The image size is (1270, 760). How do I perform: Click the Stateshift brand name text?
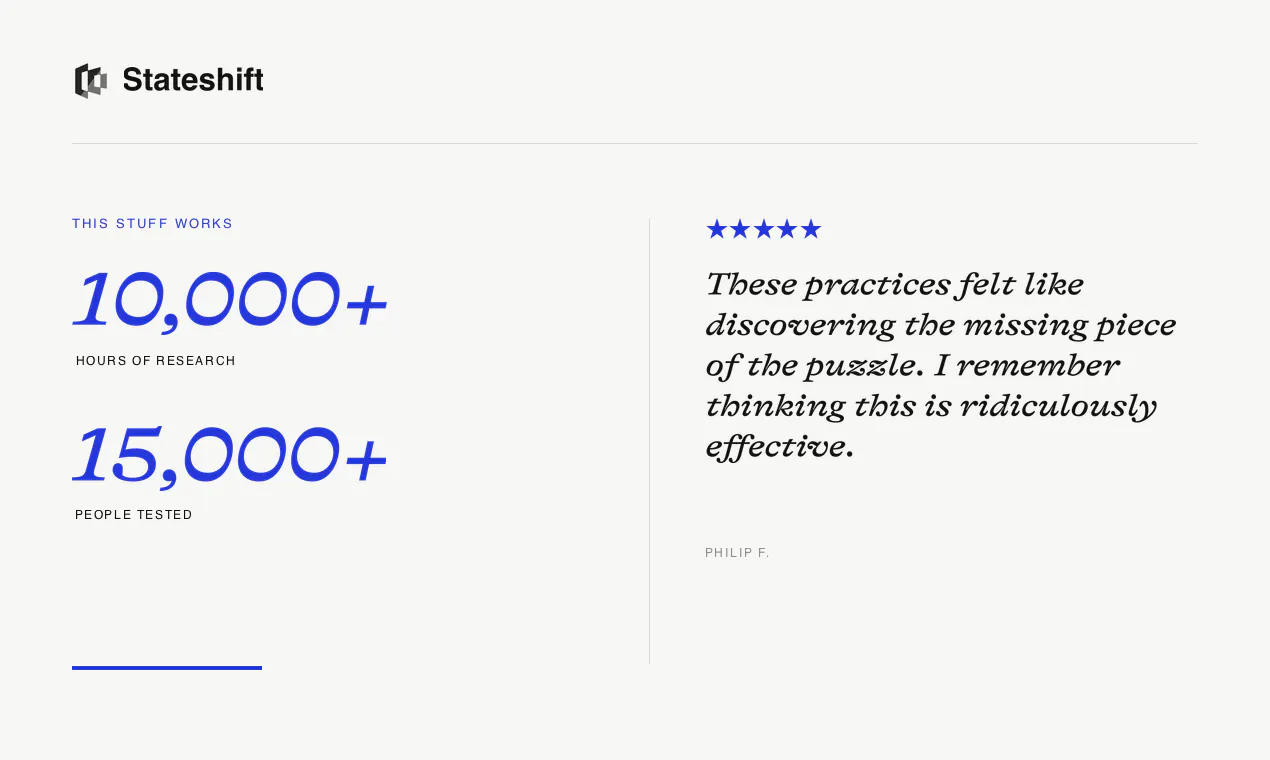193,79
